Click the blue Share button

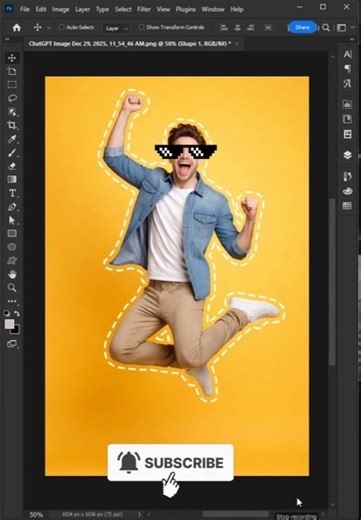point(302,27)
